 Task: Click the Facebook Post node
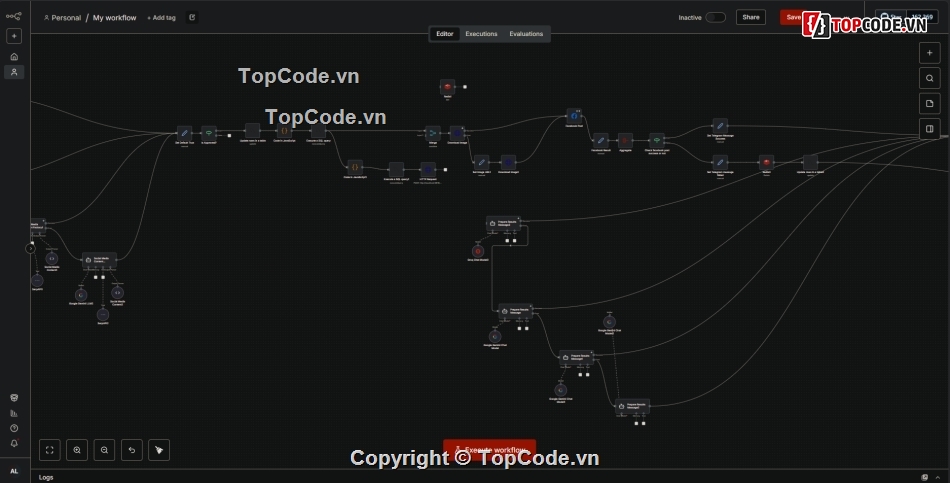click(573, 115)
